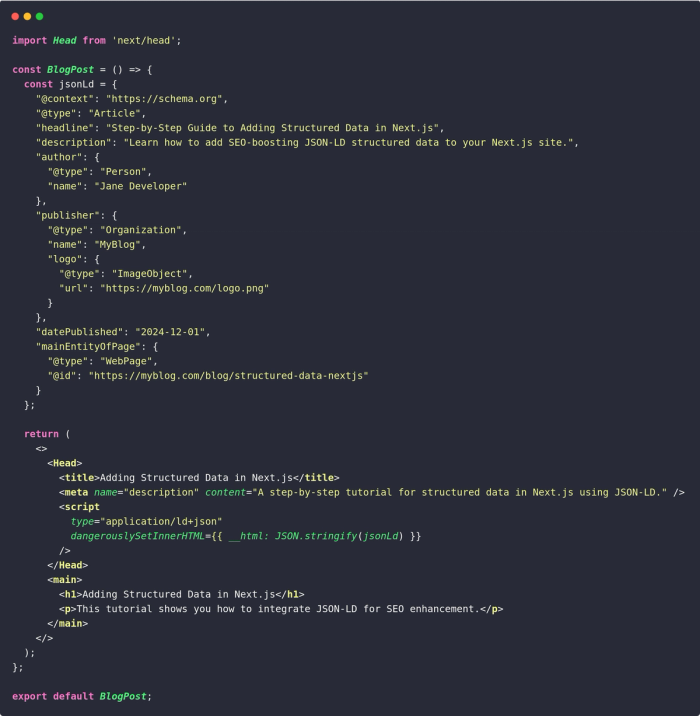Click the "Jane Developer" author name string
The image size is (700, 716).
(141, 186)
